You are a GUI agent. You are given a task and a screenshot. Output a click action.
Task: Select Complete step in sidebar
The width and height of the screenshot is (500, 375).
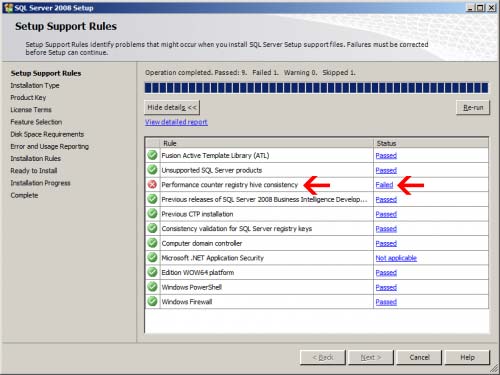point(24,195)
